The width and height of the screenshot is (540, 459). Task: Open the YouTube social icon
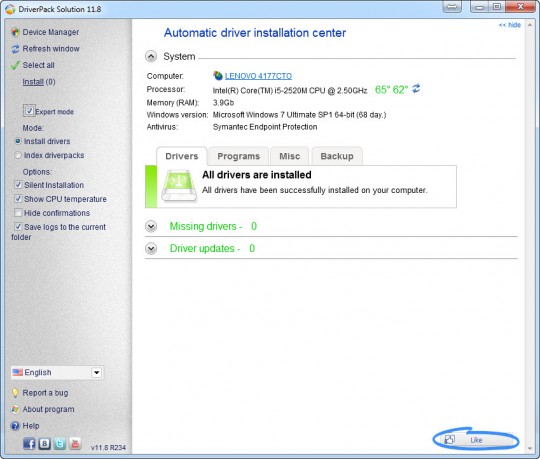[75, 444]
